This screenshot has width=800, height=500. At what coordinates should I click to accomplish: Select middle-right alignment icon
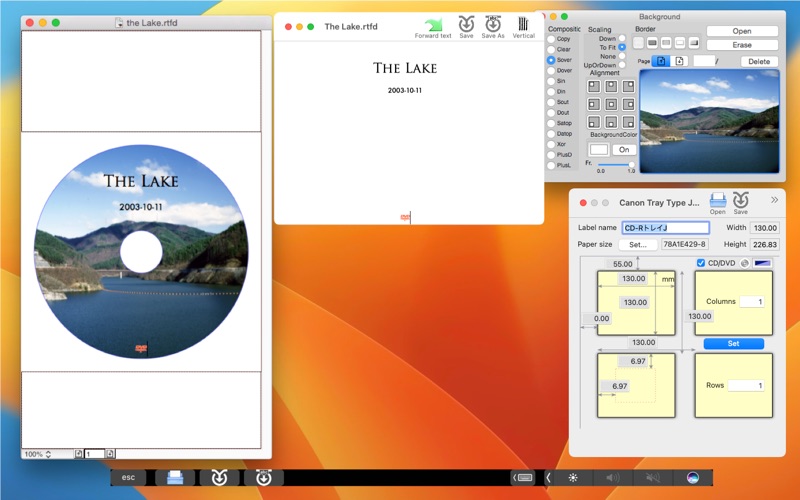[x=629, y=105]
